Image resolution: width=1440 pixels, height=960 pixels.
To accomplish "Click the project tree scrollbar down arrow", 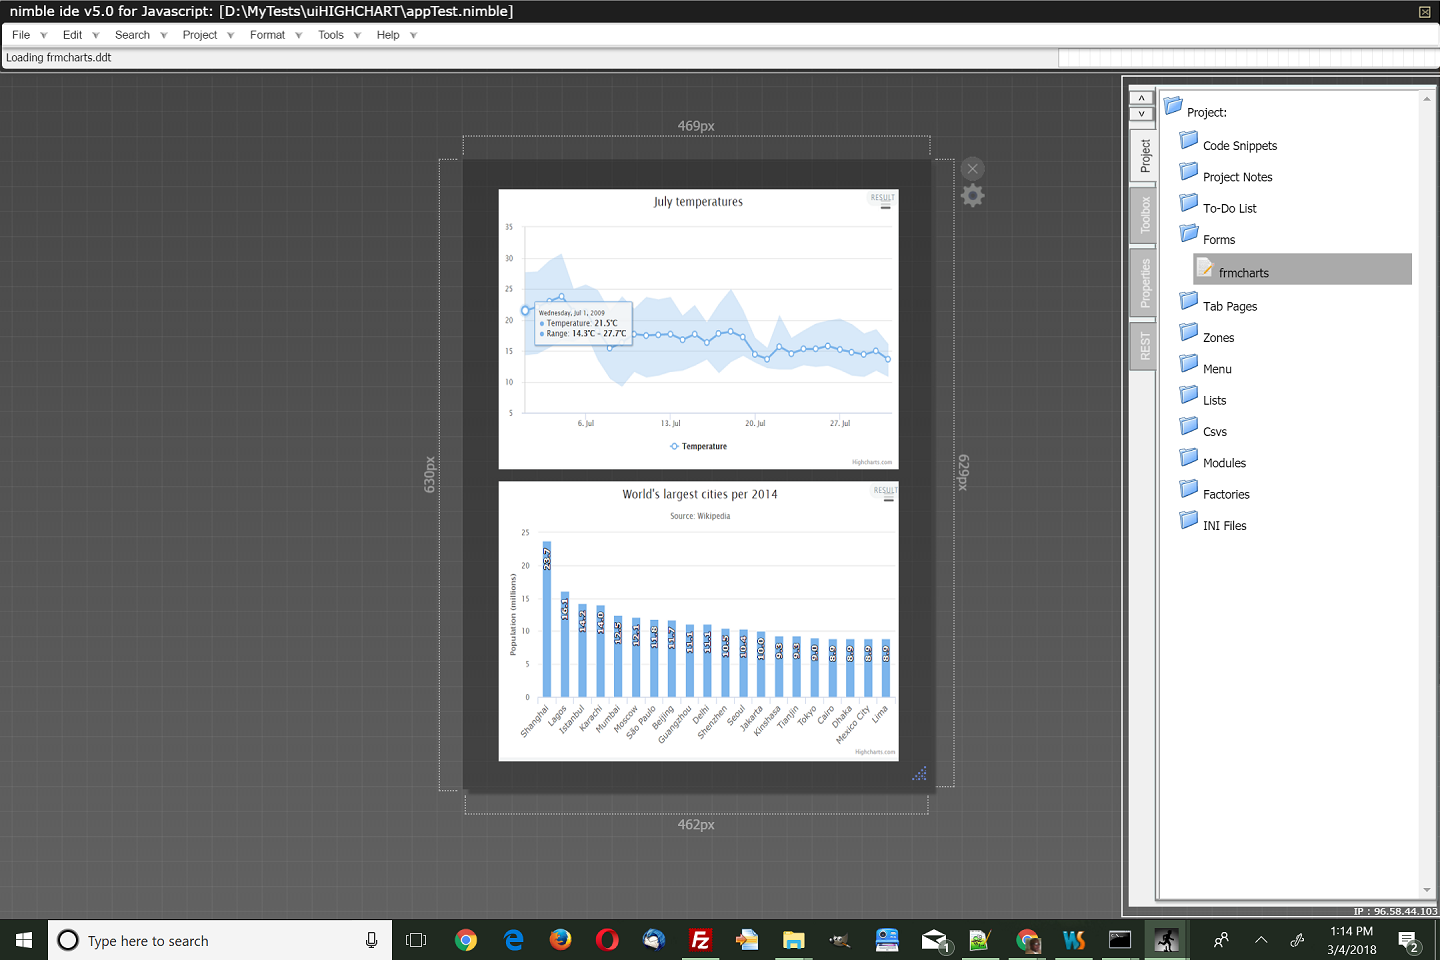I will click(1427, 890).
